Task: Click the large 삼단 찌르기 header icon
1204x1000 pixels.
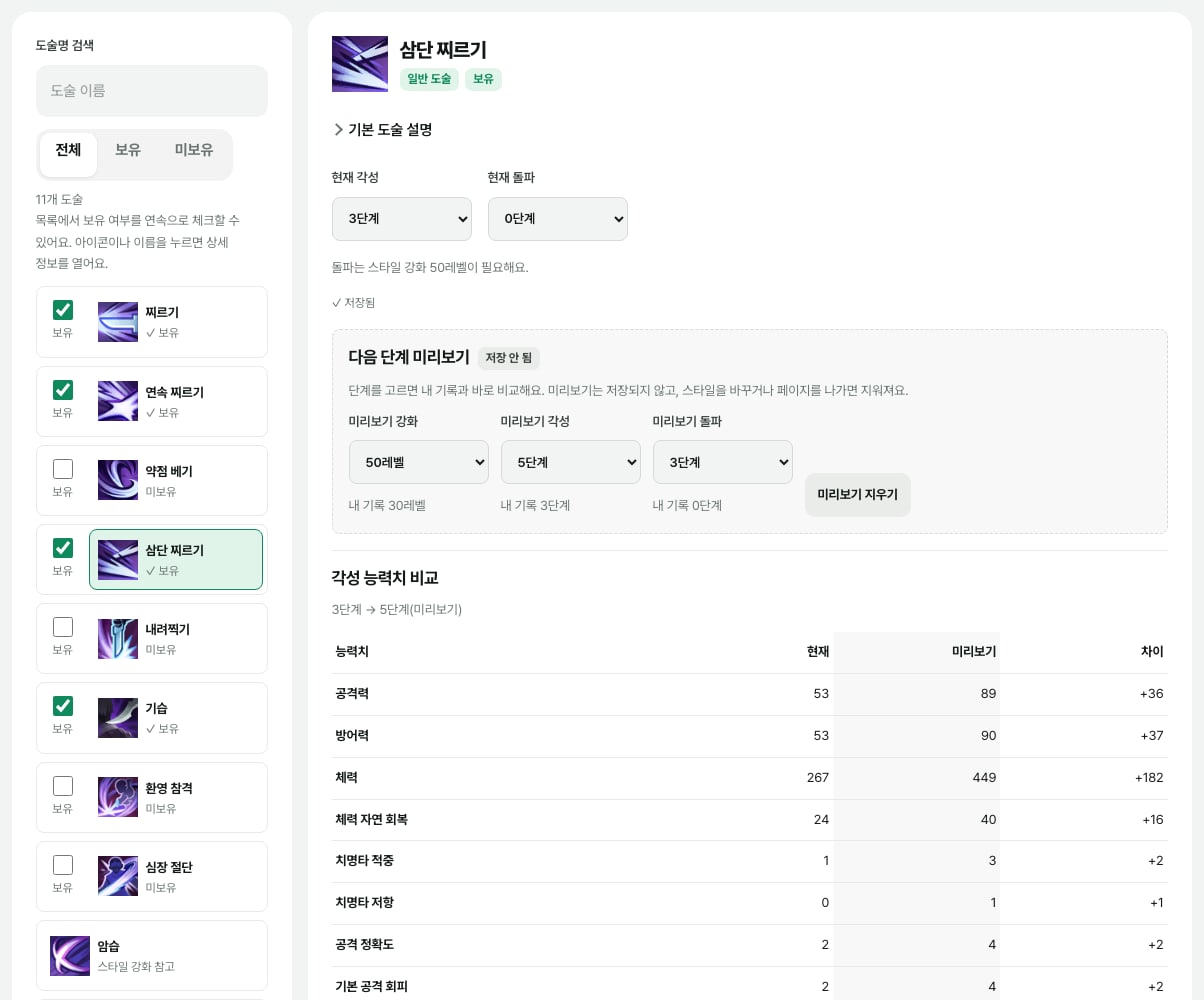Action: pos(360,64)
